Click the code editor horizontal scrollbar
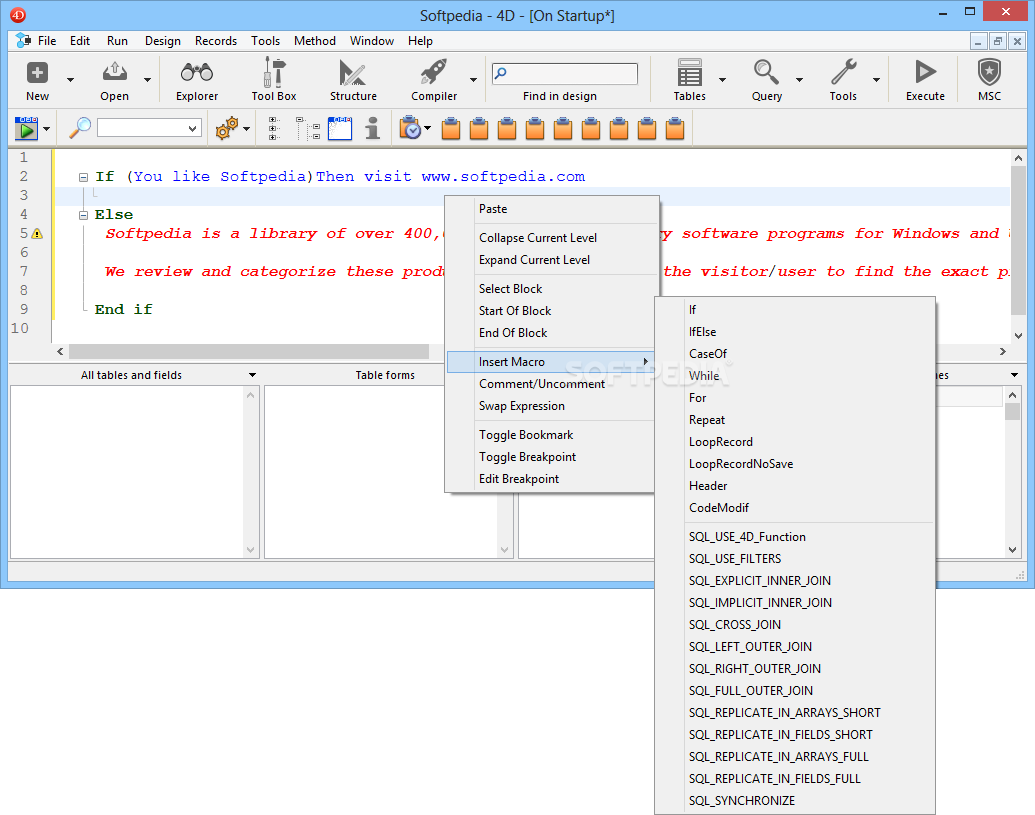This screenshot has width=1035, height=815. click(249, 352)
